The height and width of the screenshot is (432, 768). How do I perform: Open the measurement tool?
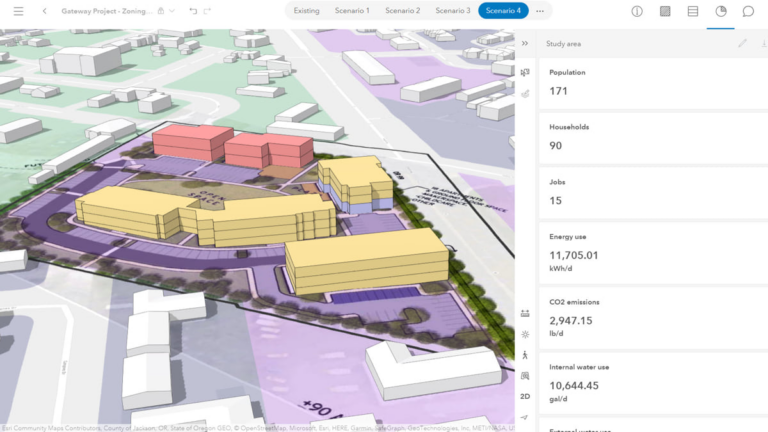(525, 313)
